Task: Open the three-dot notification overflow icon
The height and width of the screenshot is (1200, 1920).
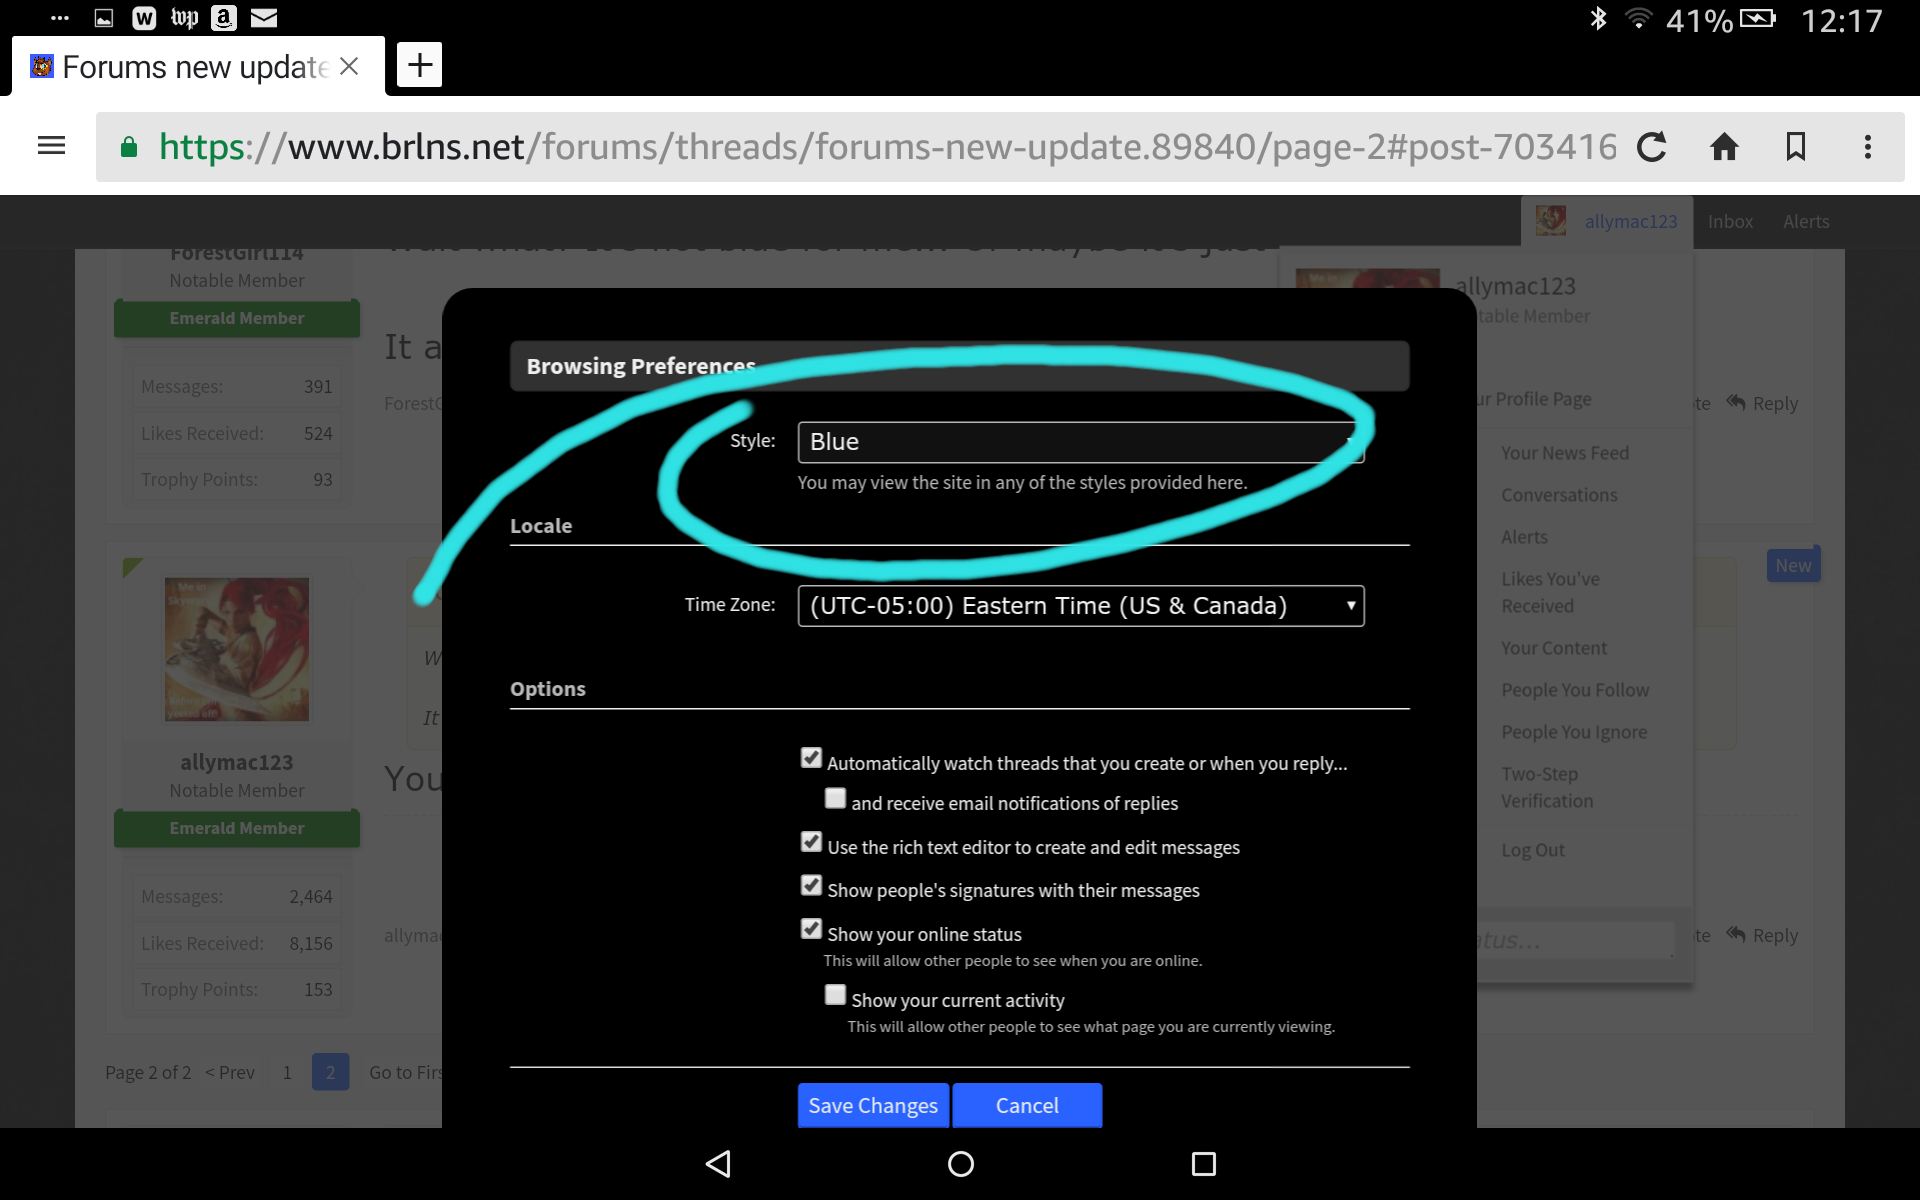Action: pyautogui.click(x=60, y=18)
